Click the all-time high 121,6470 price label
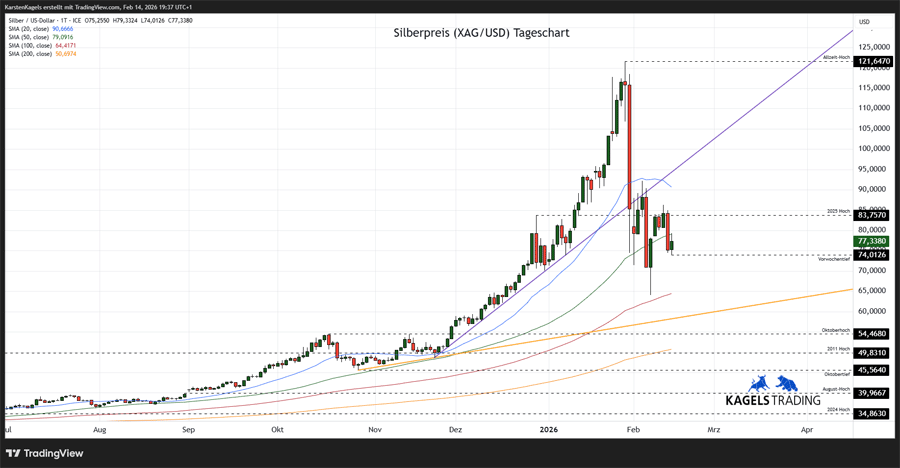Image resolution: width=900 pixels, height=468 pixels. [x=873, y=62]
